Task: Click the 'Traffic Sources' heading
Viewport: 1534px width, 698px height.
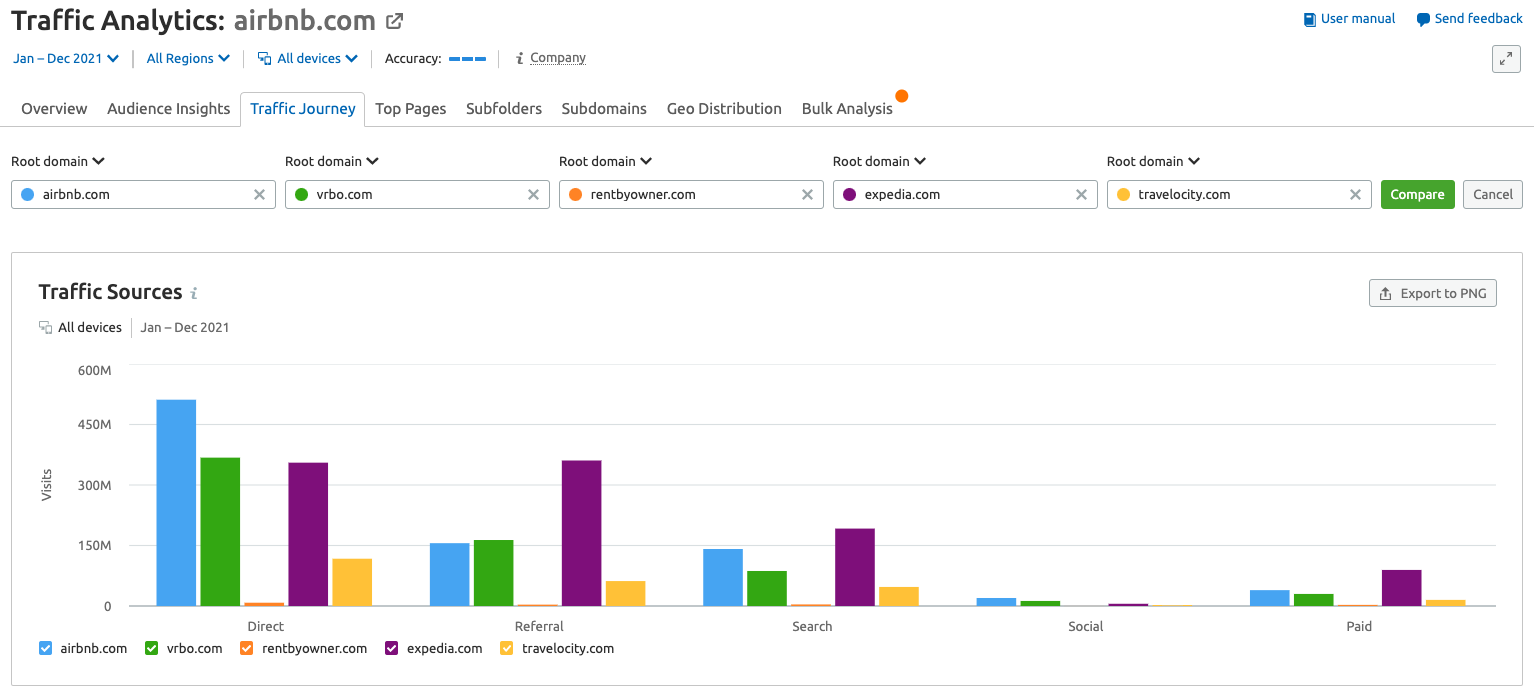Action: (110, 292)
